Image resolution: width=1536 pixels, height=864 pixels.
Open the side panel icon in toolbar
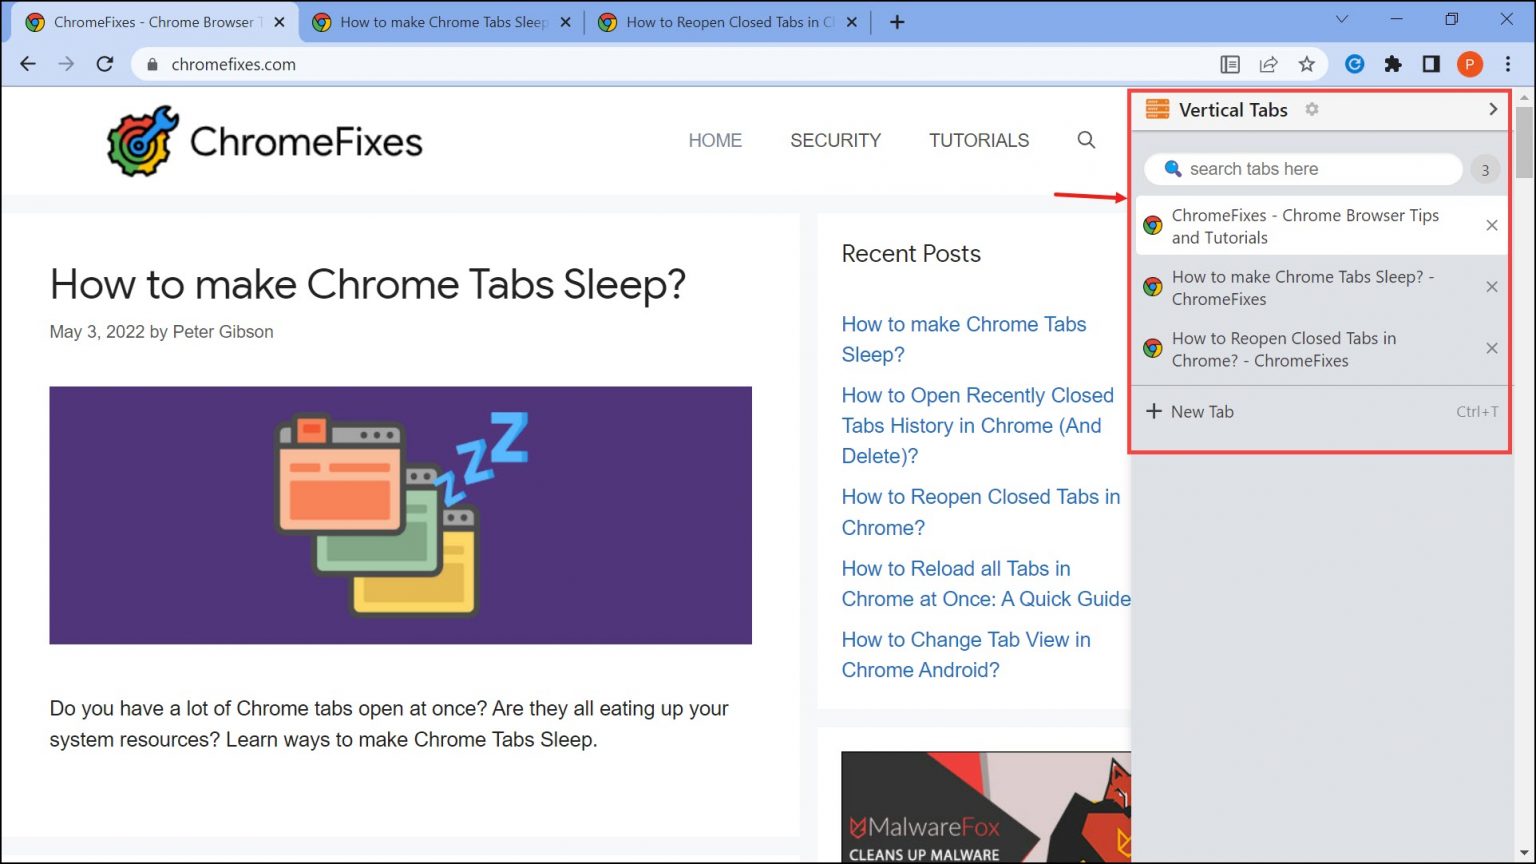click(x=1431, y=64)
